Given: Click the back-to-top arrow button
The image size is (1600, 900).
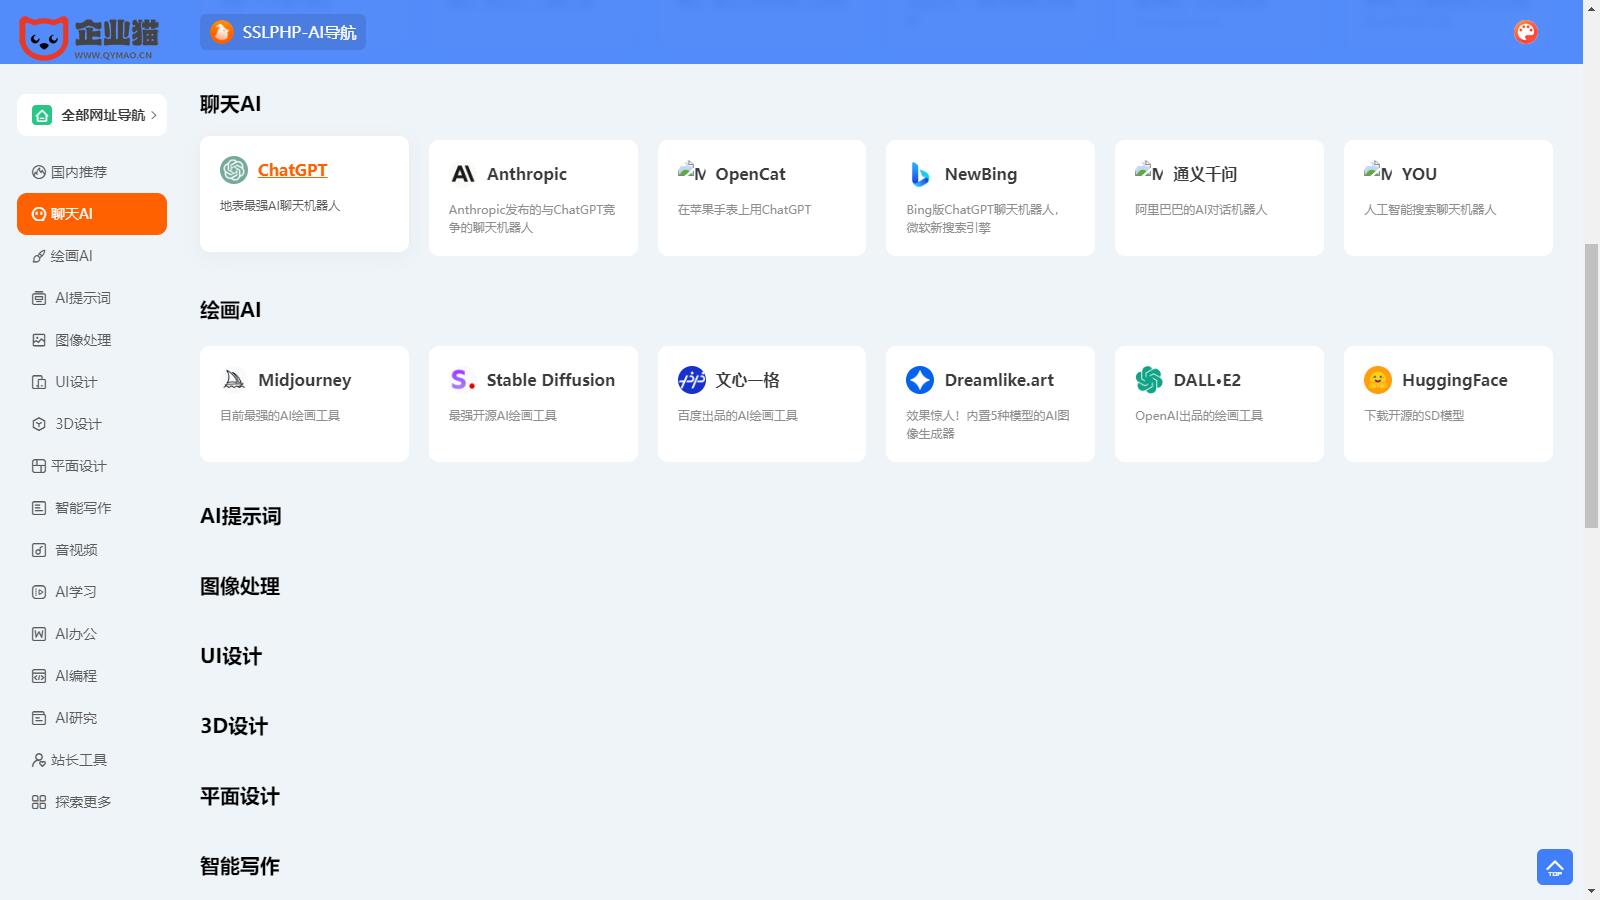Looking at the screenshot, I should (1554, 867).
